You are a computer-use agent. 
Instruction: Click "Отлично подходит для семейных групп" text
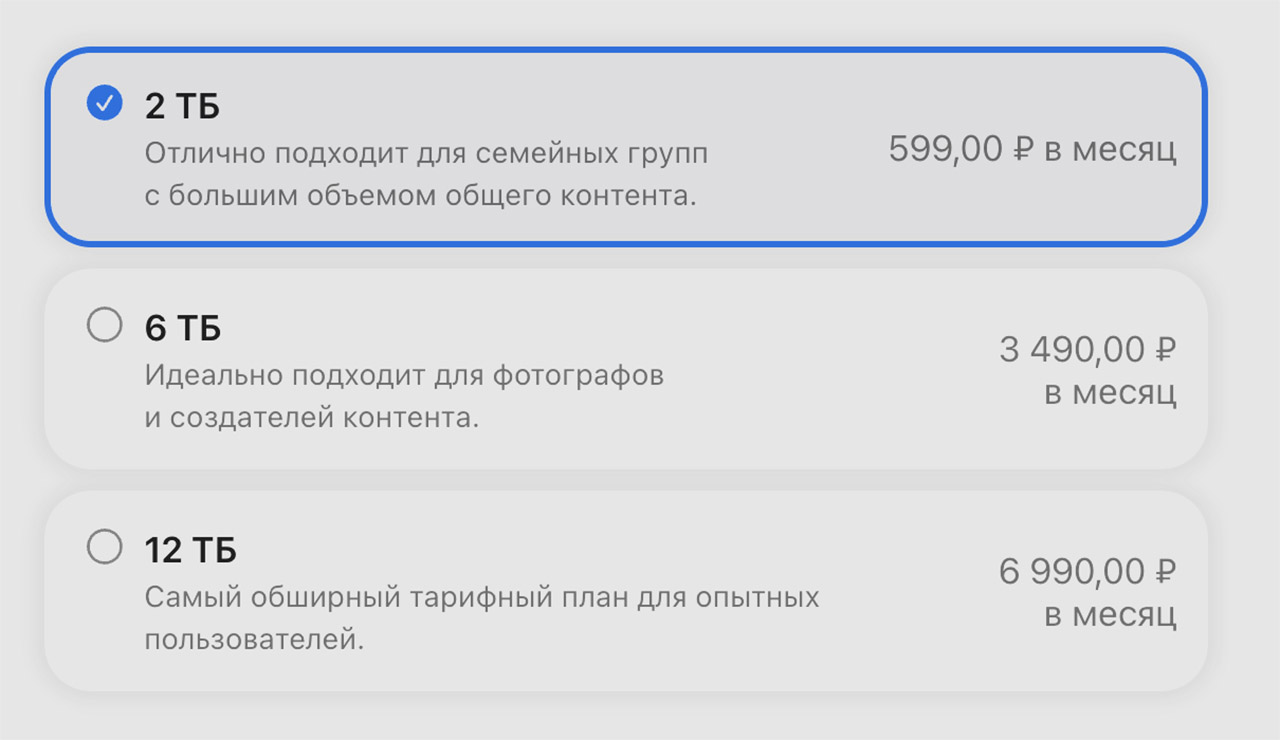[426, 154]
